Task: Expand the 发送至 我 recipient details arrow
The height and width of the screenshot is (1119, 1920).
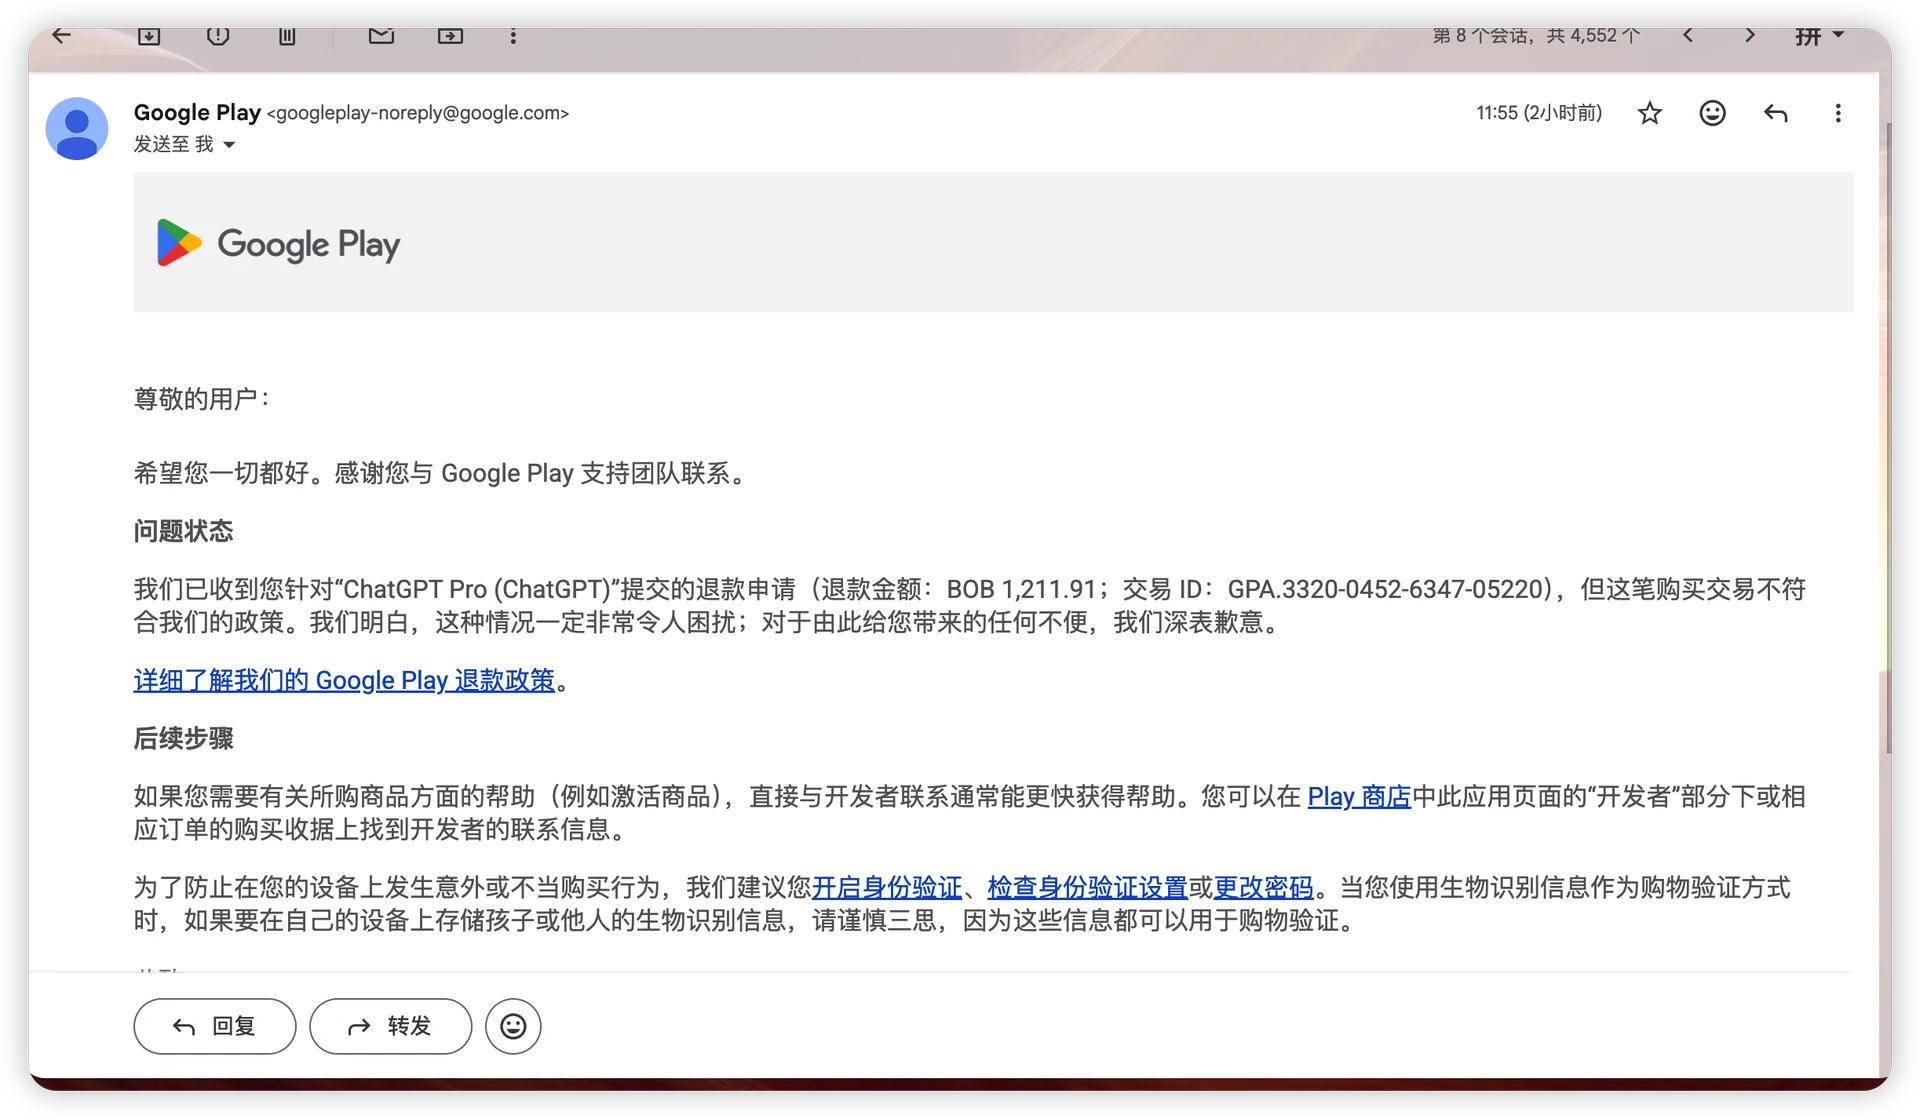Action: 229,145
